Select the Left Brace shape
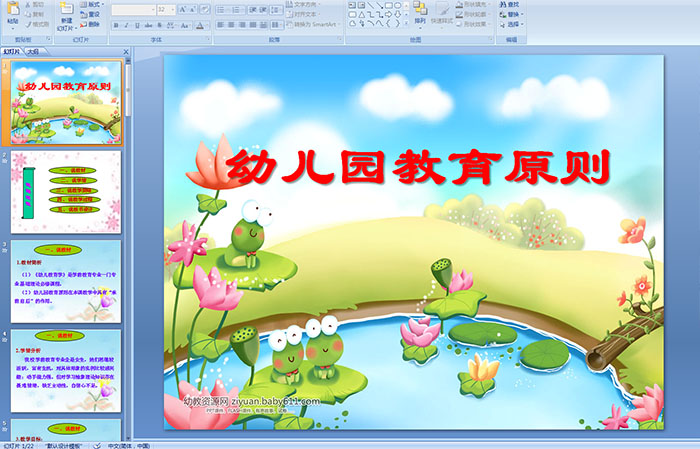The image size is (700, 449). 388,24
